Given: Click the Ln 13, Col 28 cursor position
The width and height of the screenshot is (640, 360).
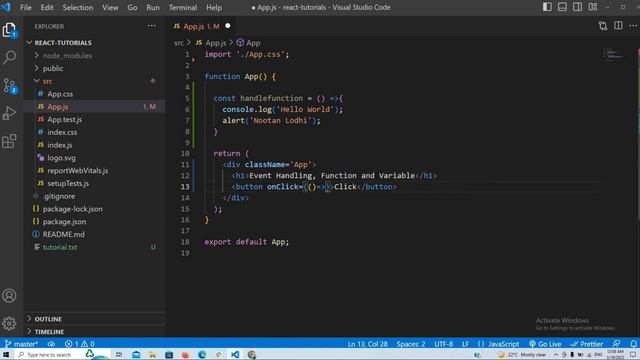Looking at the screenshot, I should coord(367,344).
